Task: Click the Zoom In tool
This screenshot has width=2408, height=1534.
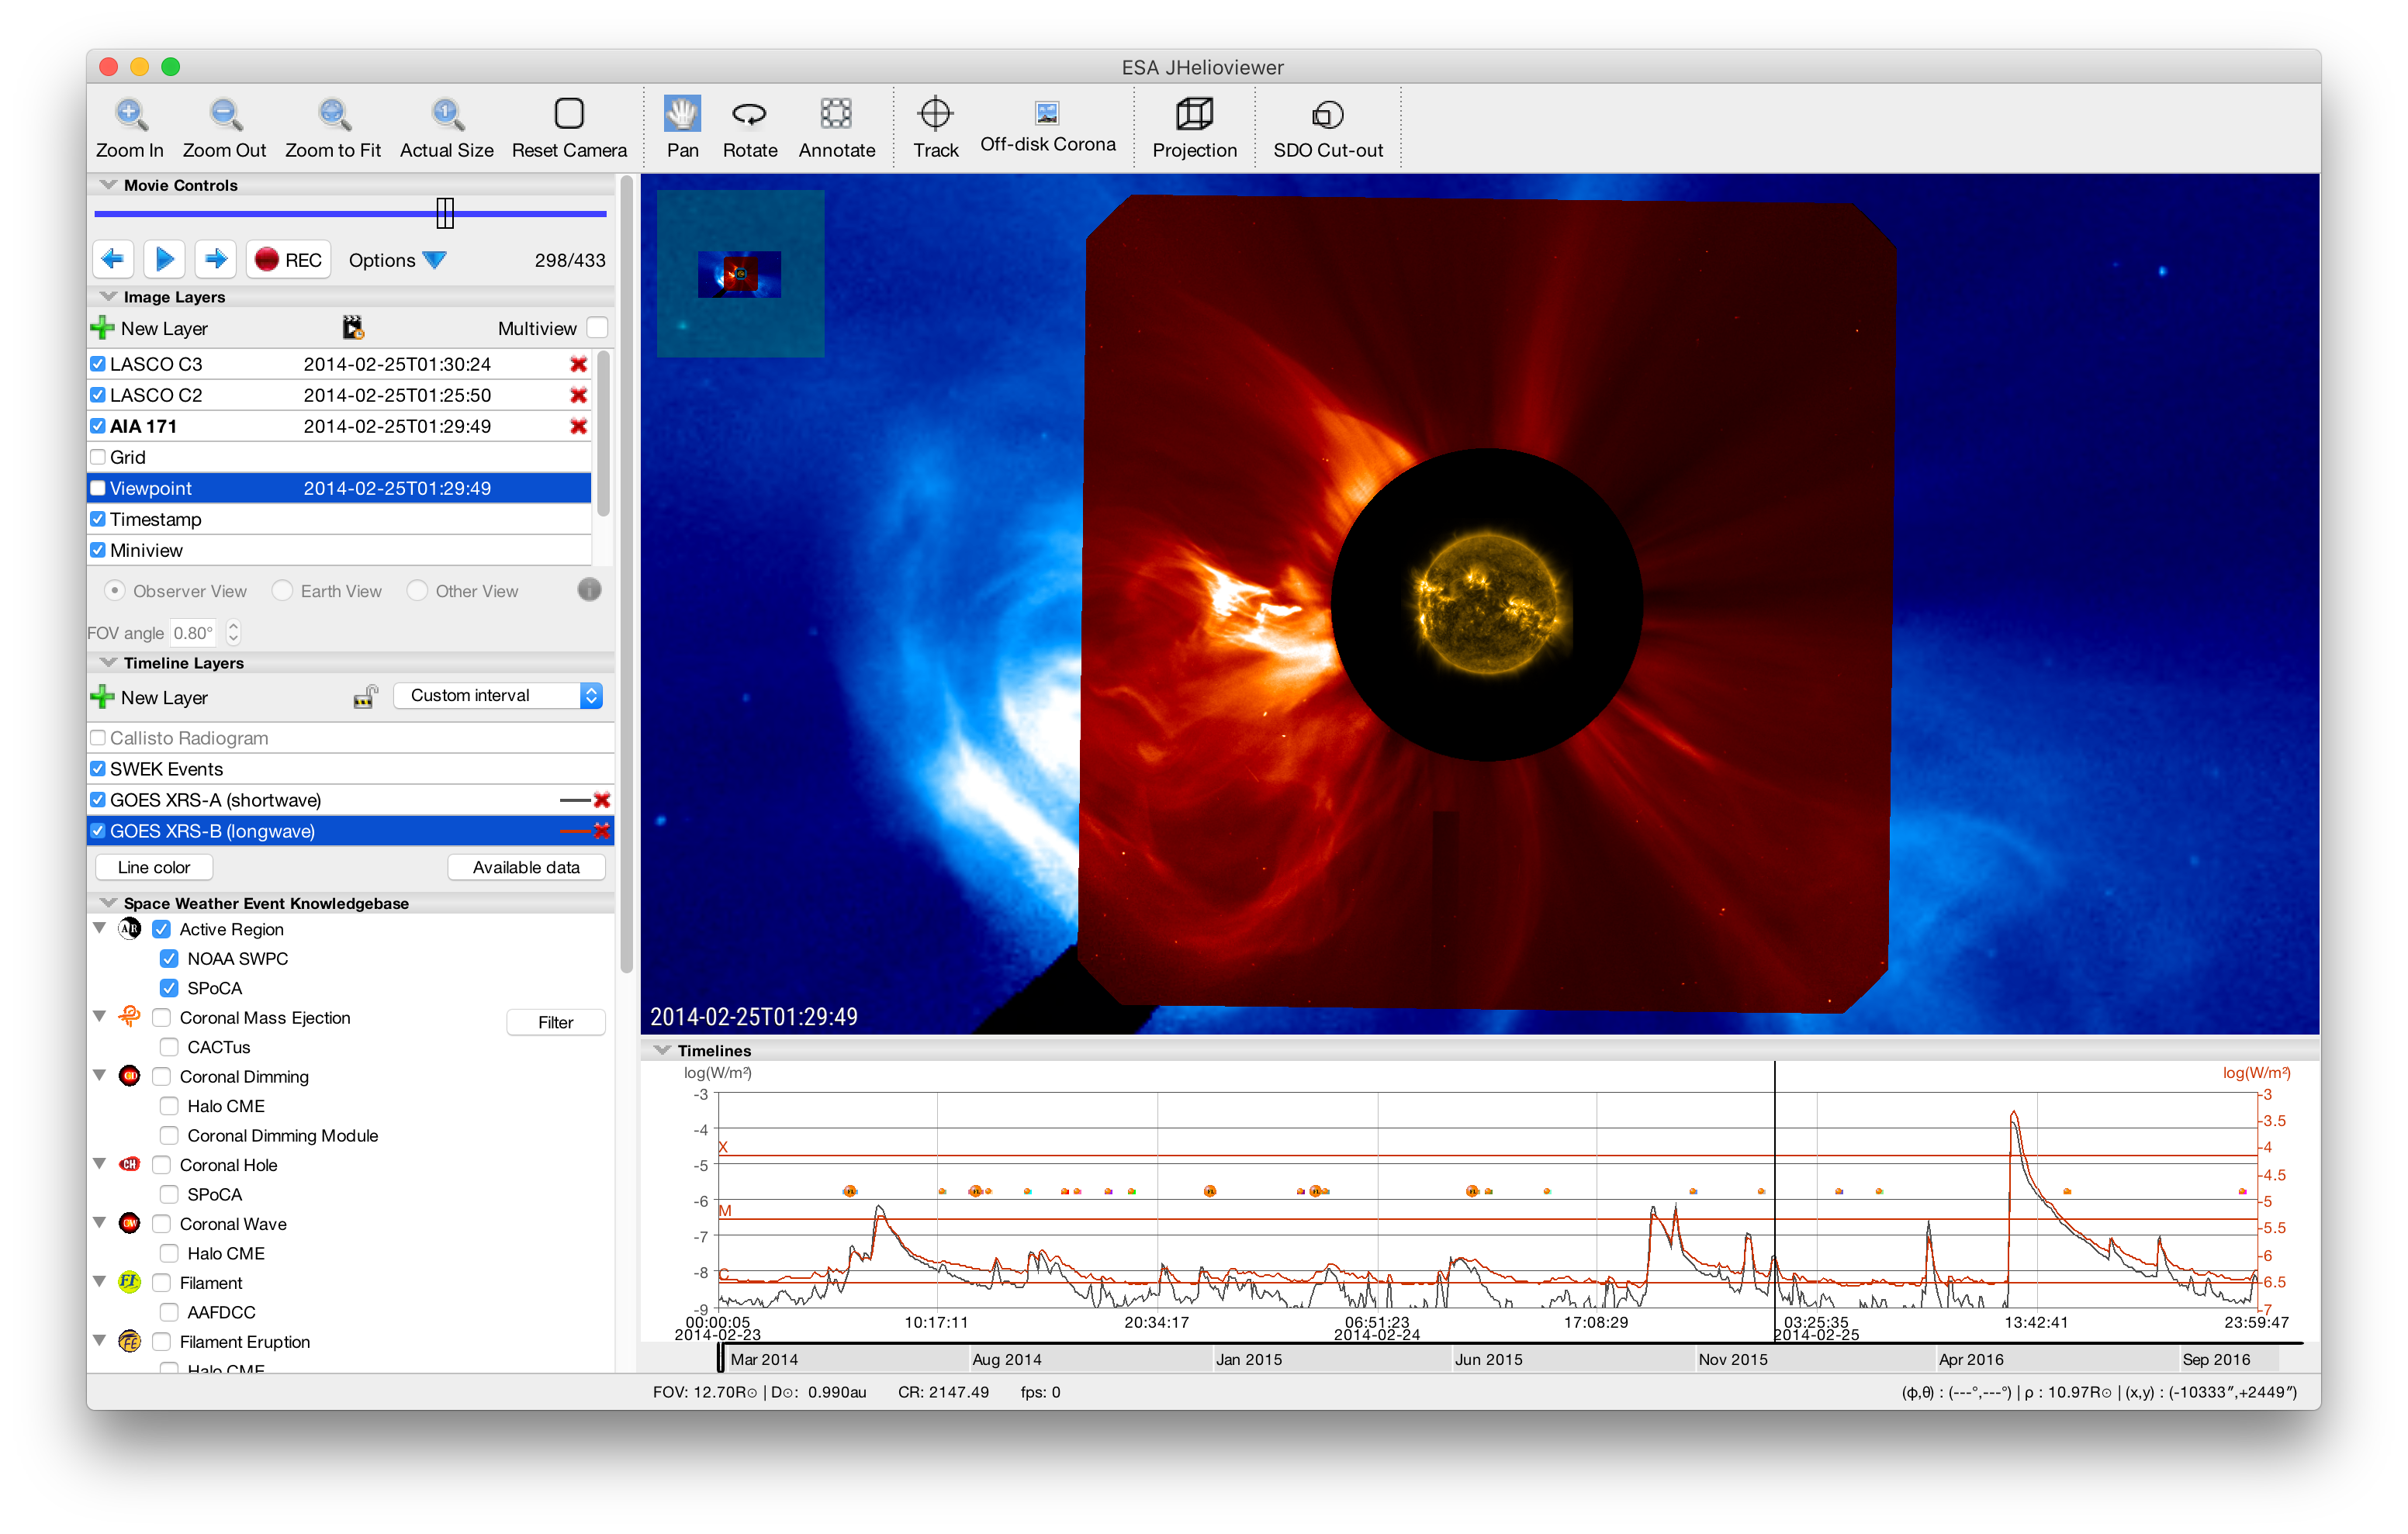Action: [x=129, y=128]
